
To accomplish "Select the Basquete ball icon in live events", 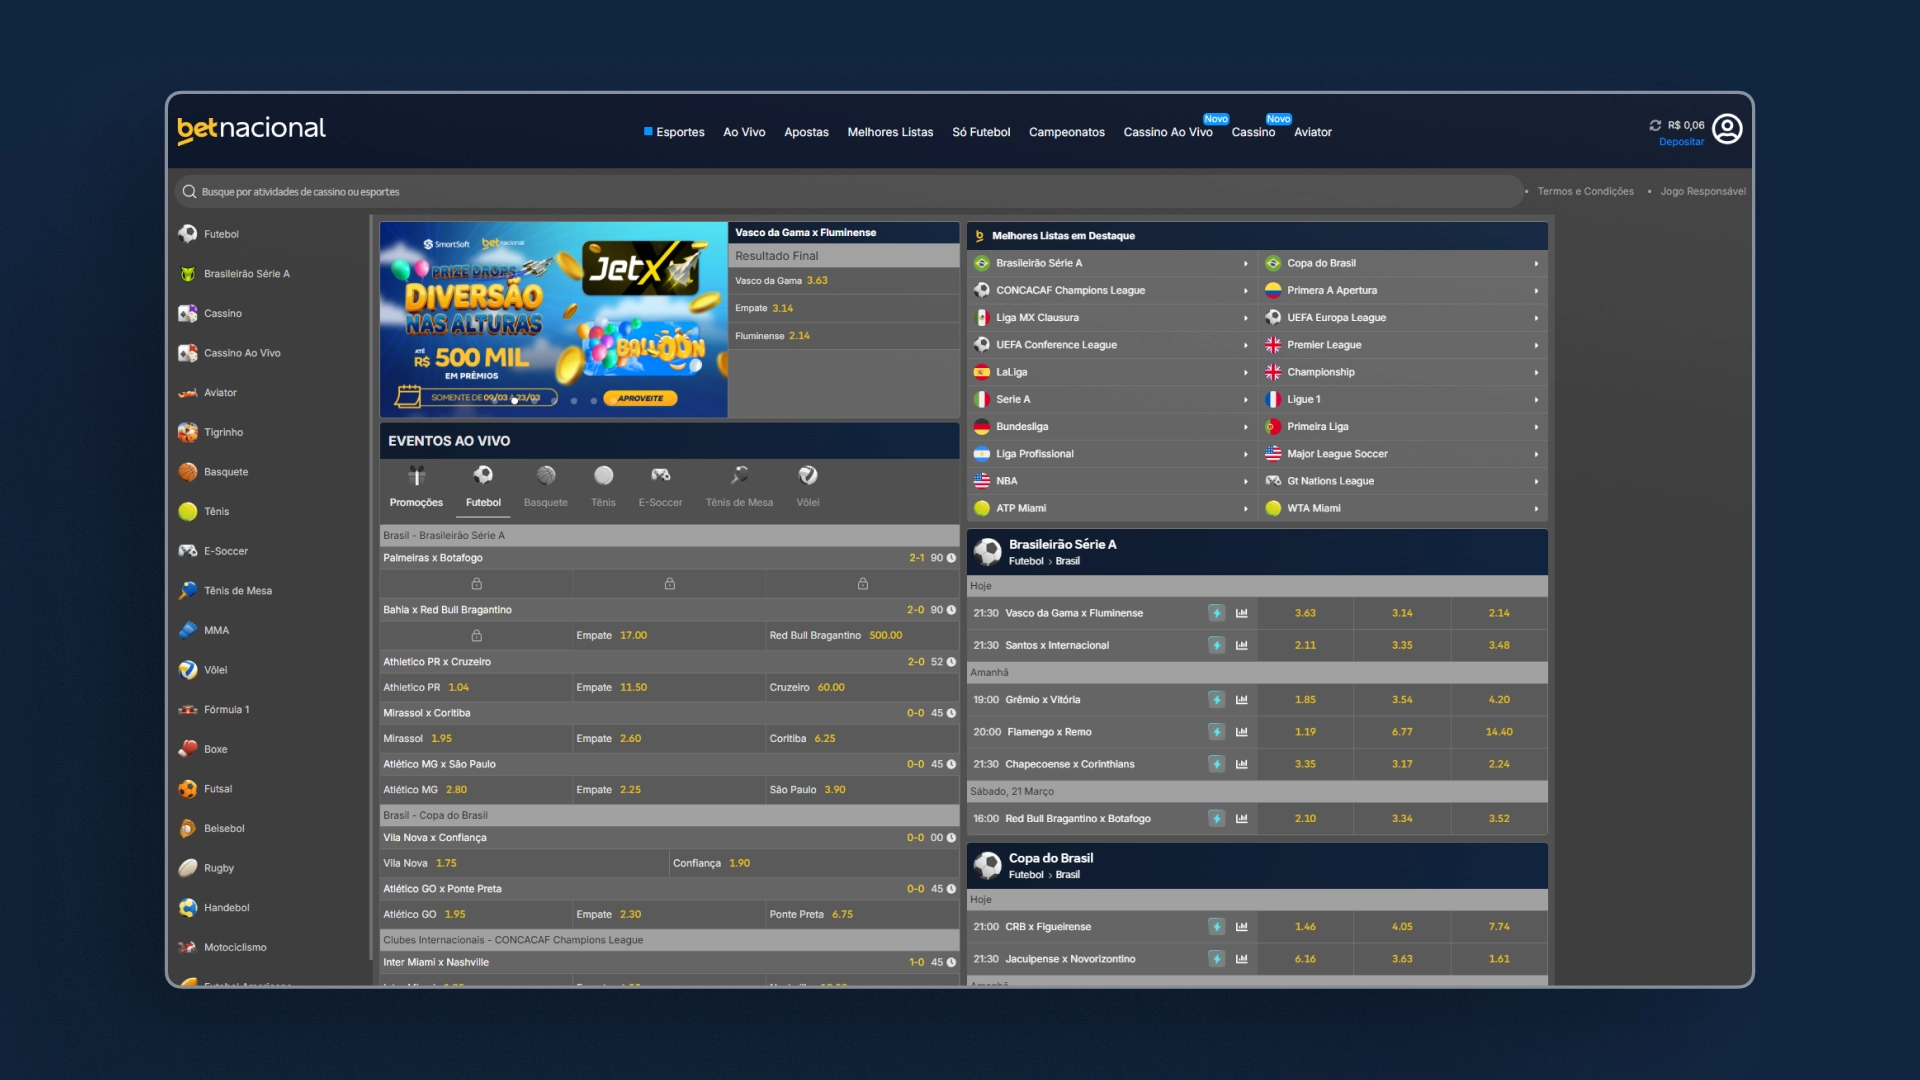I will [x=546, y=475].
